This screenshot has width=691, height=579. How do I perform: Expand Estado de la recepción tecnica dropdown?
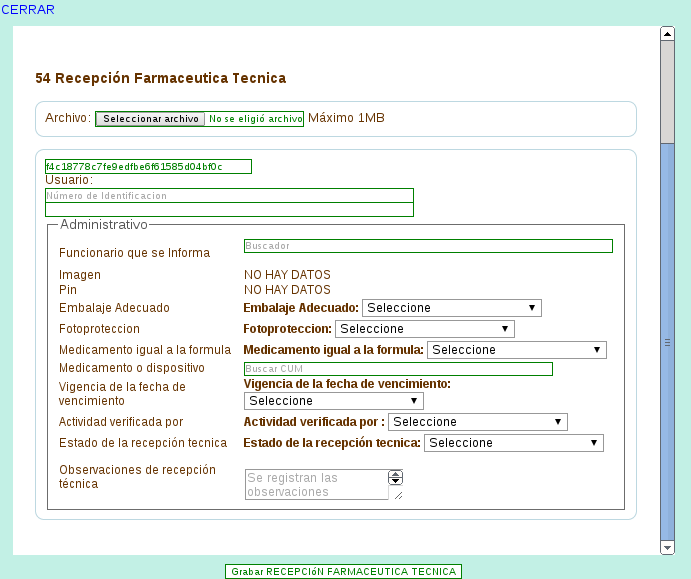coord(514,443)
